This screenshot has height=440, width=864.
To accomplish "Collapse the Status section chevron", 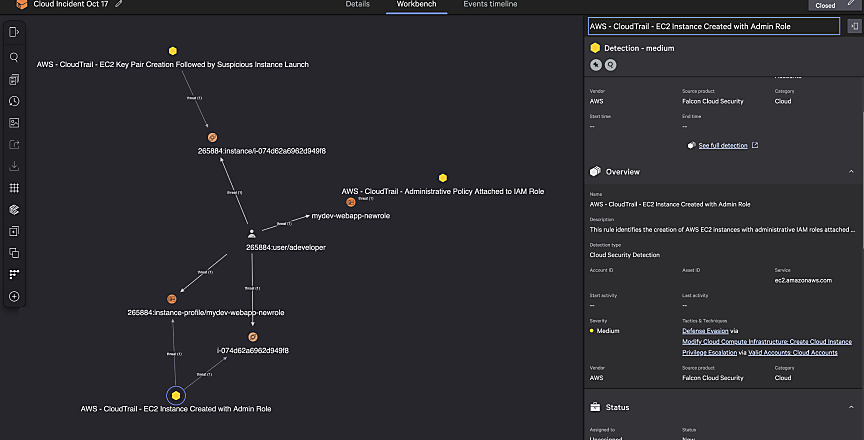I will pyautogui.click(x=851, y=408).
